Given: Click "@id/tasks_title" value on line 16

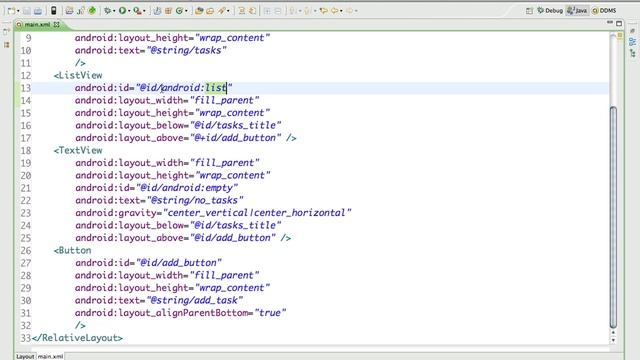Looking at the screenshot, I should [x=236, y=125].
